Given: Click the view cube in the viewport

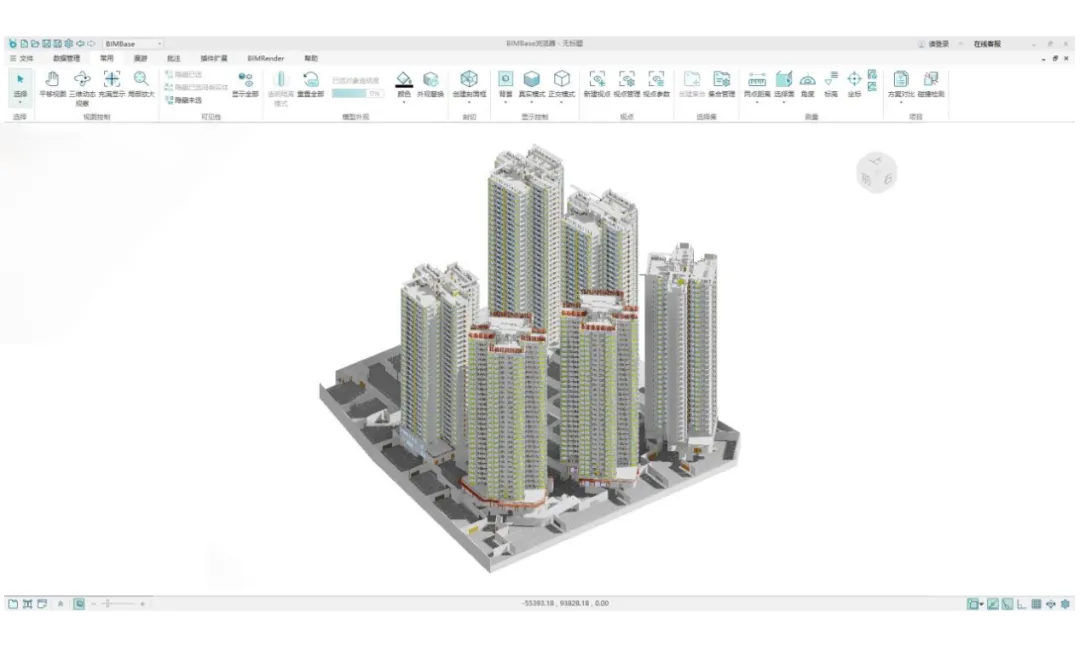Looking at the screenshot, I should pyautogui.click(x=877, y=172).
